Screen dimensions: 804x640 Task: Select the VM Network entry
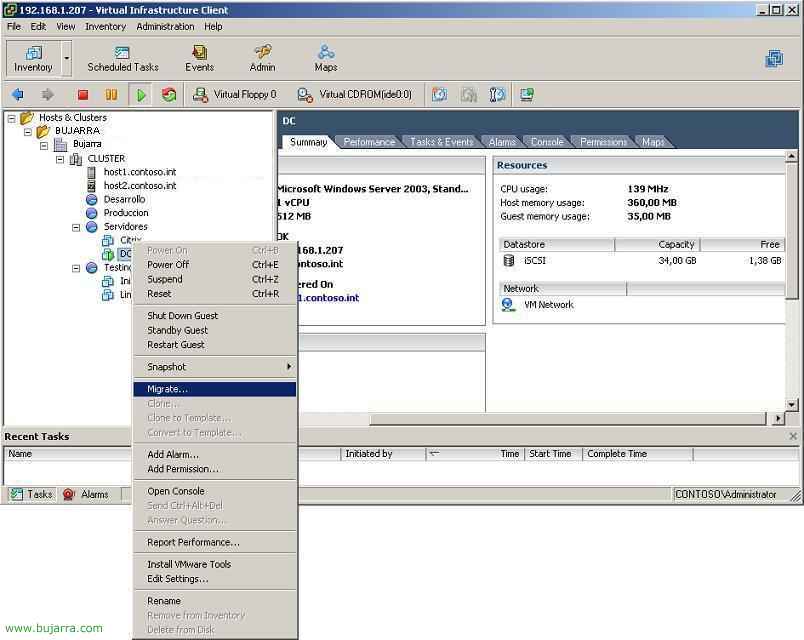tap(538, 305)
